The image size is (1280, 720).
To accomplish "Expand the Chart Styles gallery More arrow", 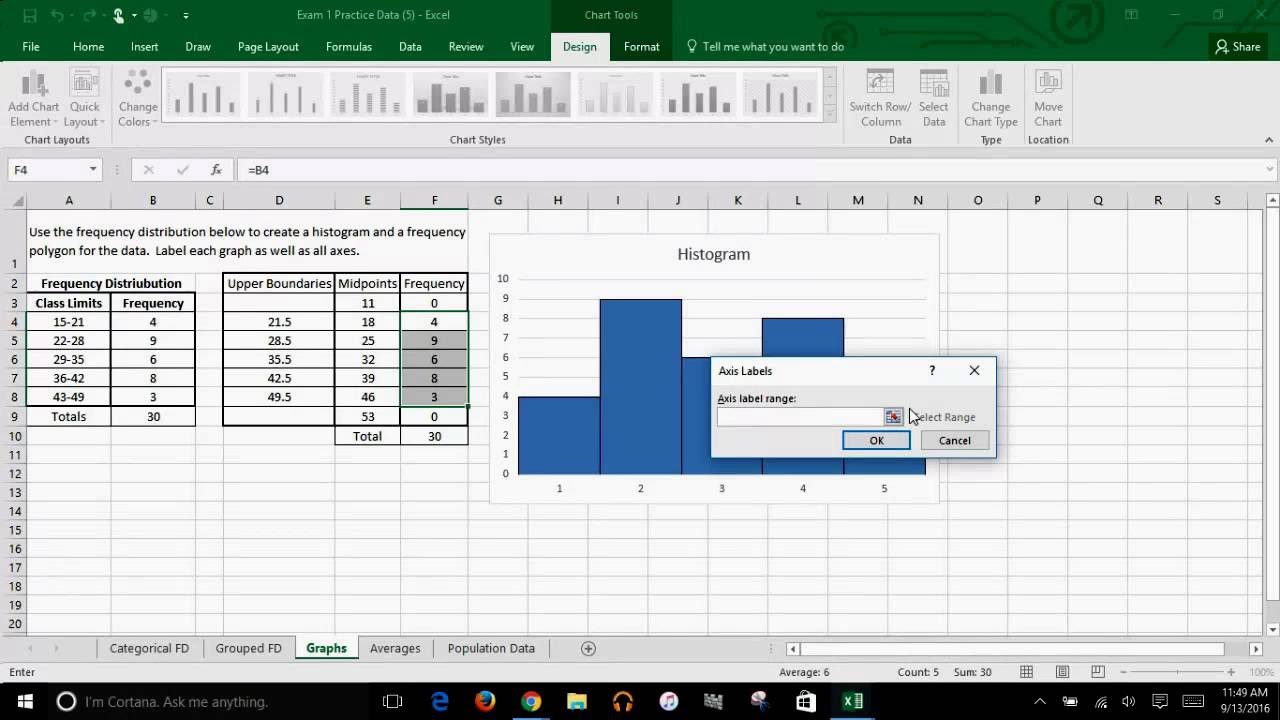I will [829, 113].
